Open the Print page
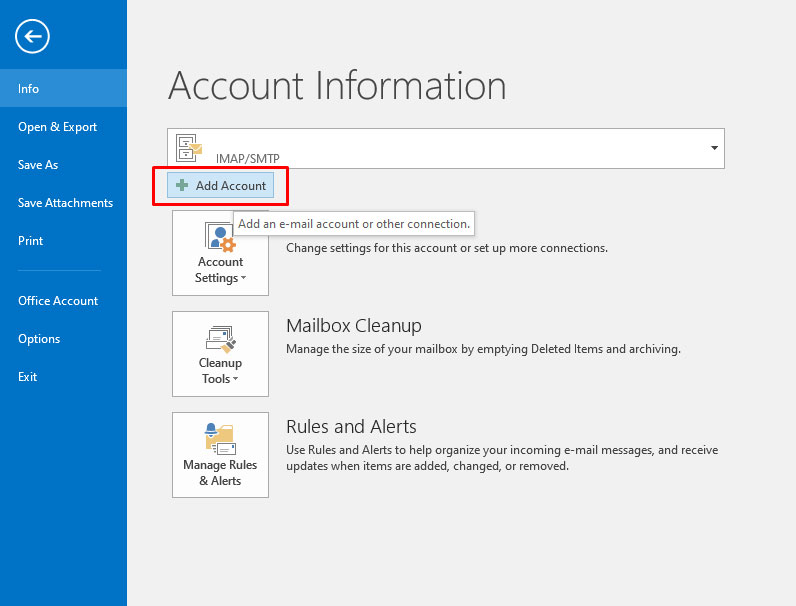The image size is (796, 606). [x=63, y=241]
